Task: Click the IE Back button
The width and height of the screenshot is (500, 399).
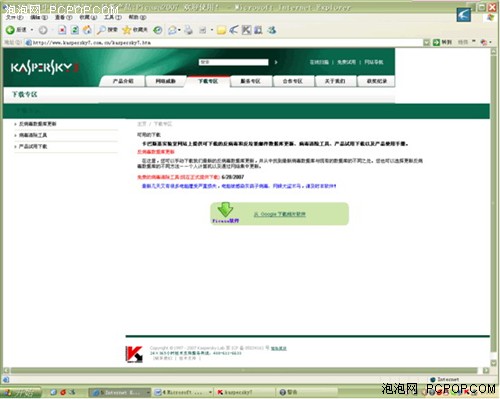Action: click(x=16, y=30)
